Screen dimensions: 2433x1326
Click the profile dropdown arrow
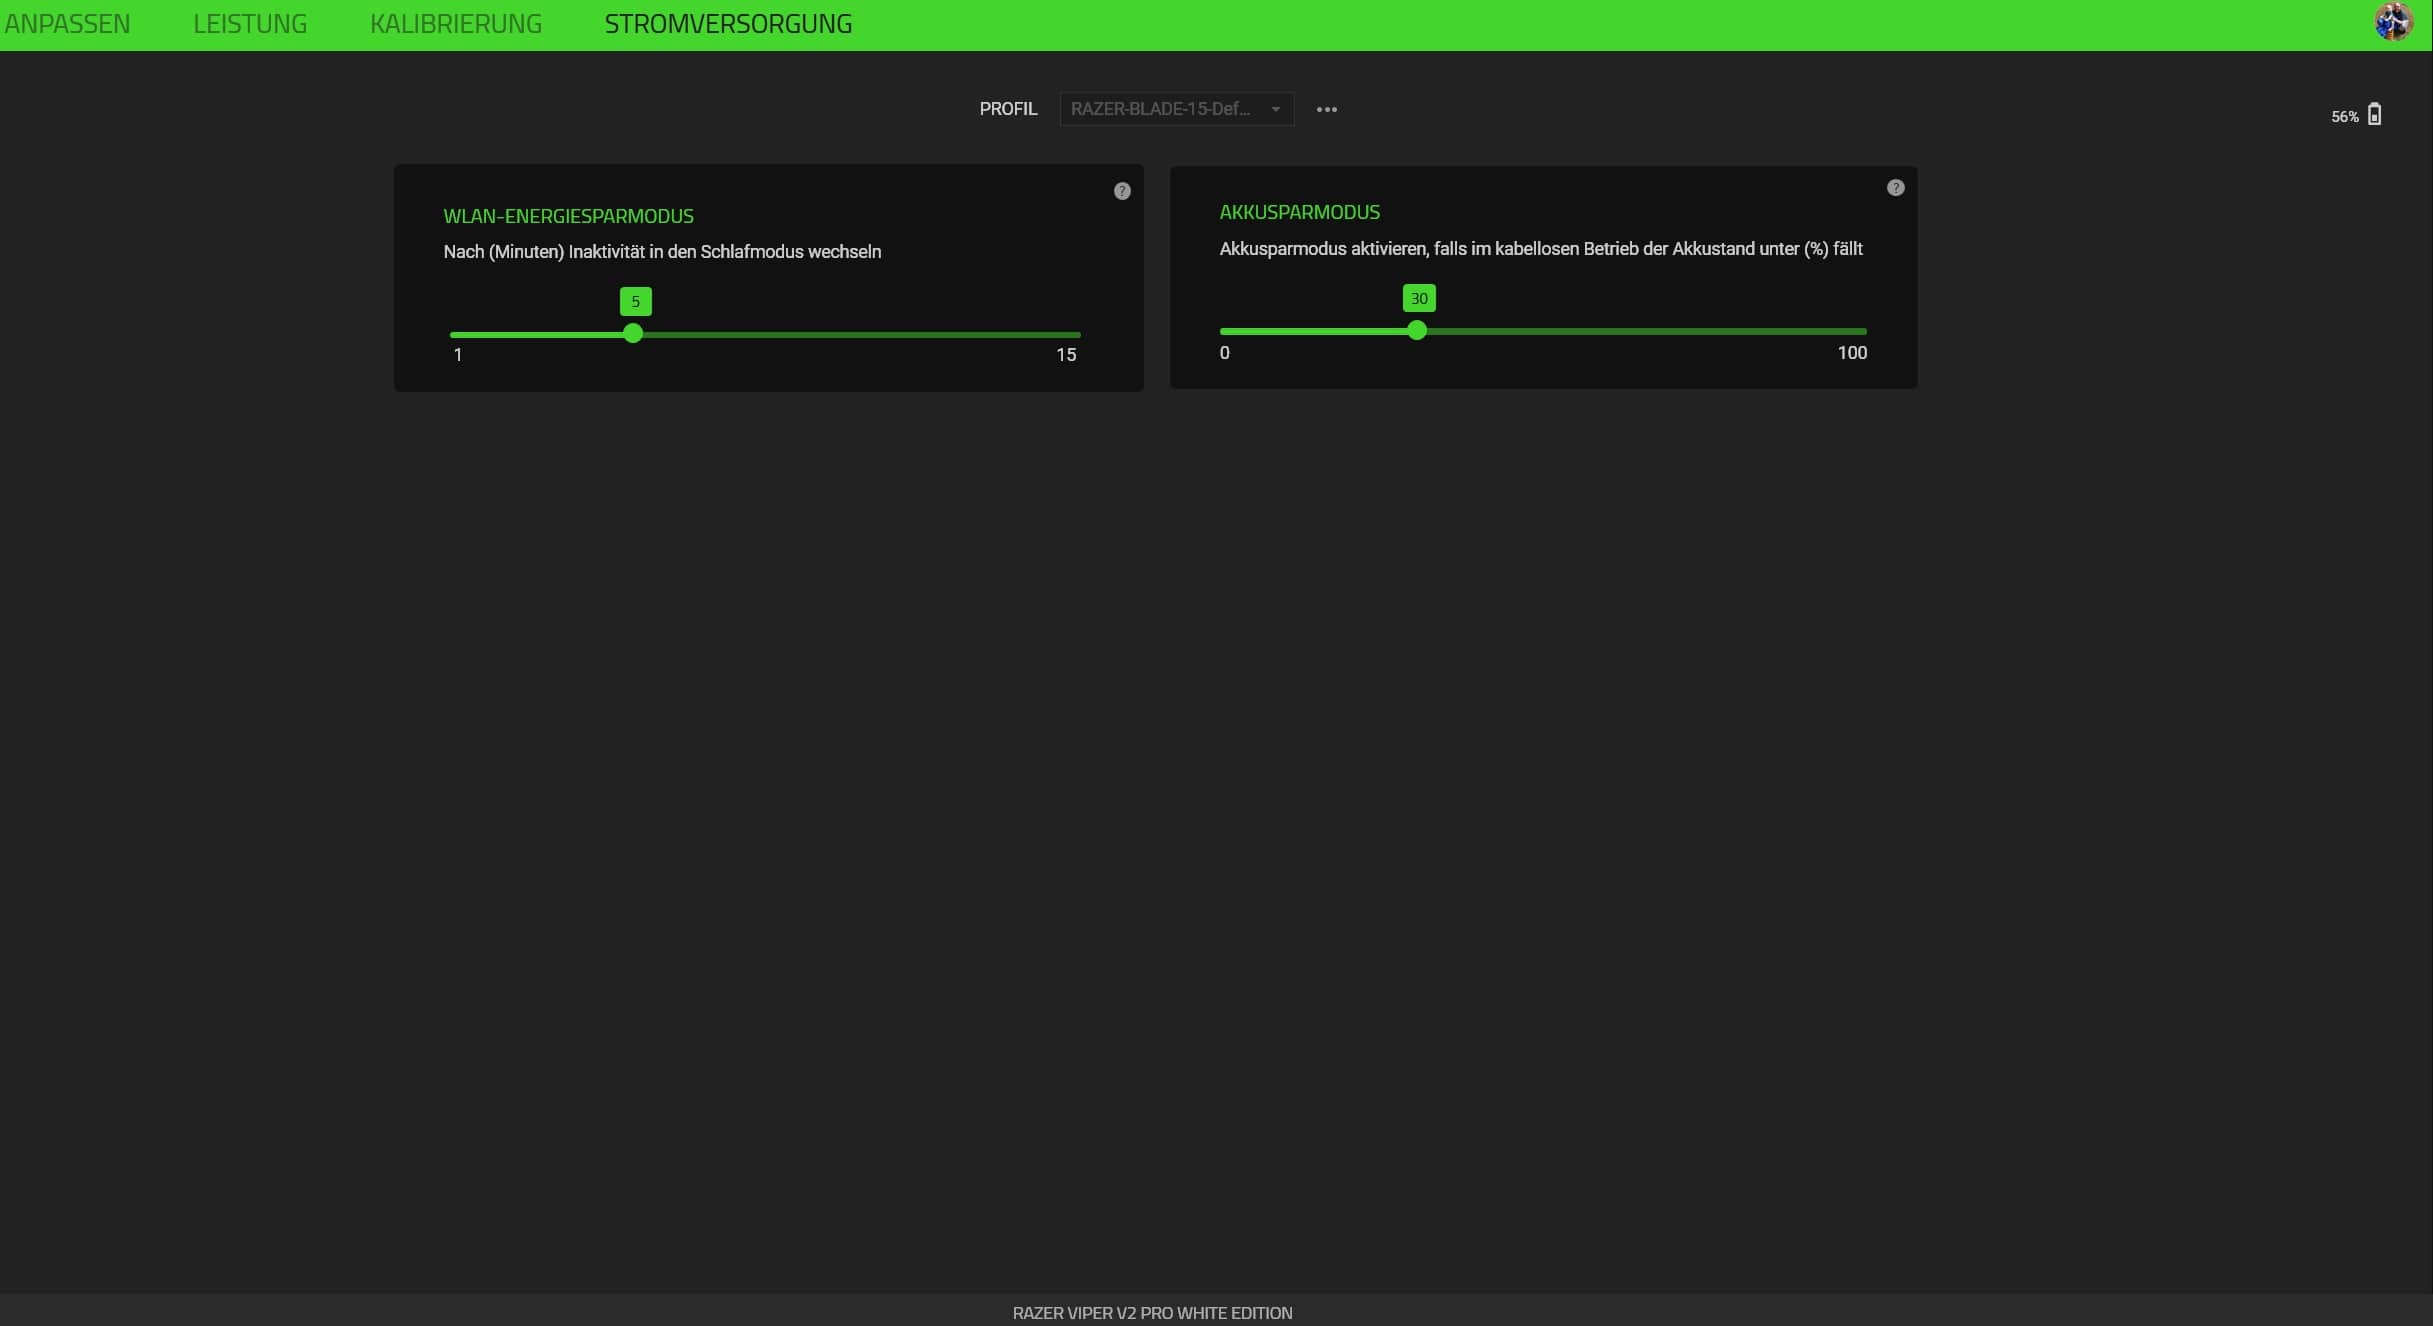point(1276,109)
